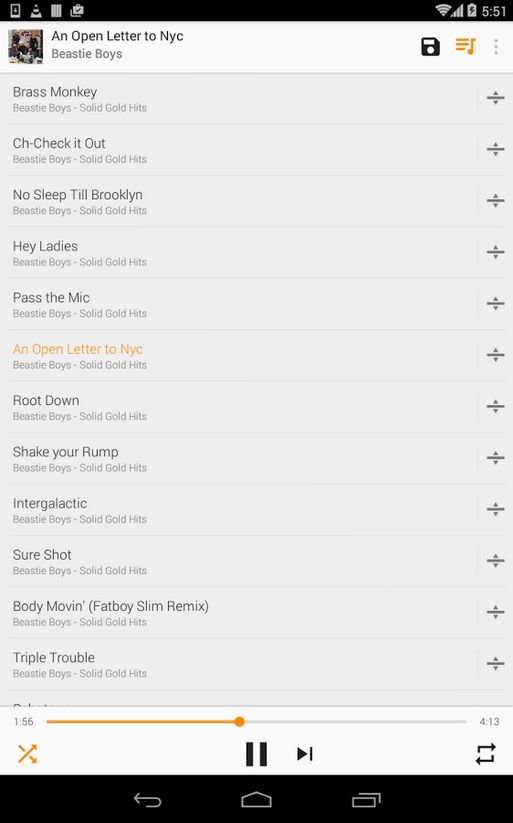Select Body Movin' (Fatboy Slim Remix)
Image resolution: width=513 pixels, height=823 pixels.
[x=243, y=613]
